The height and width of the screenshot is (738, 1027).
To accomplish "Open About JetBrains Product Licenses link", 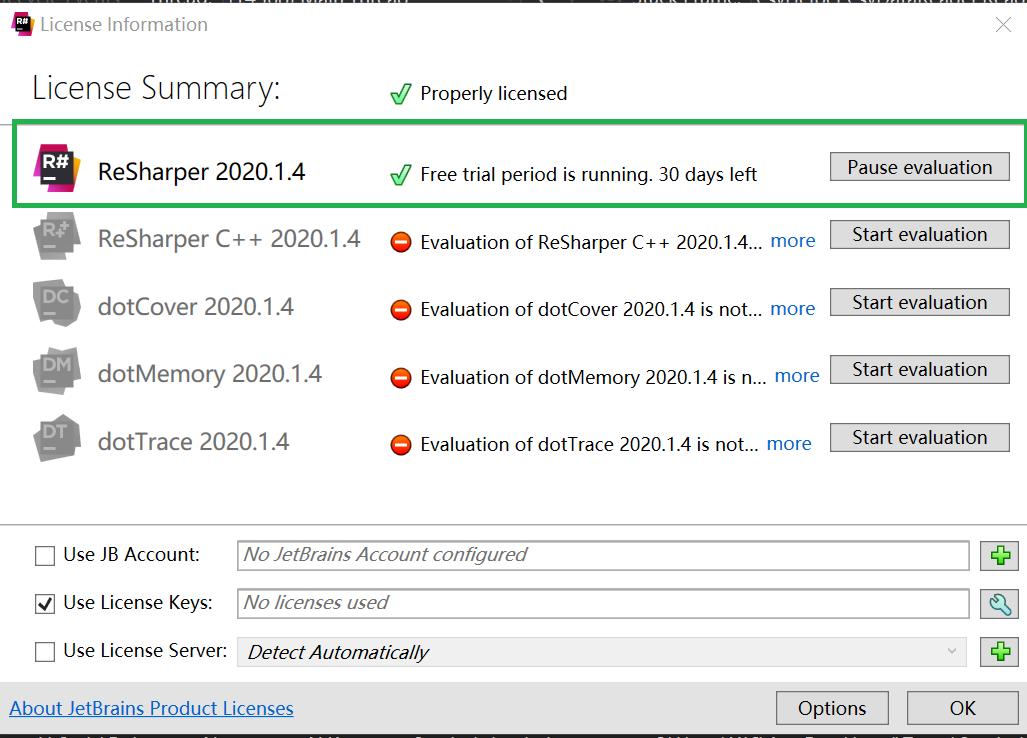I will (151, 709).
